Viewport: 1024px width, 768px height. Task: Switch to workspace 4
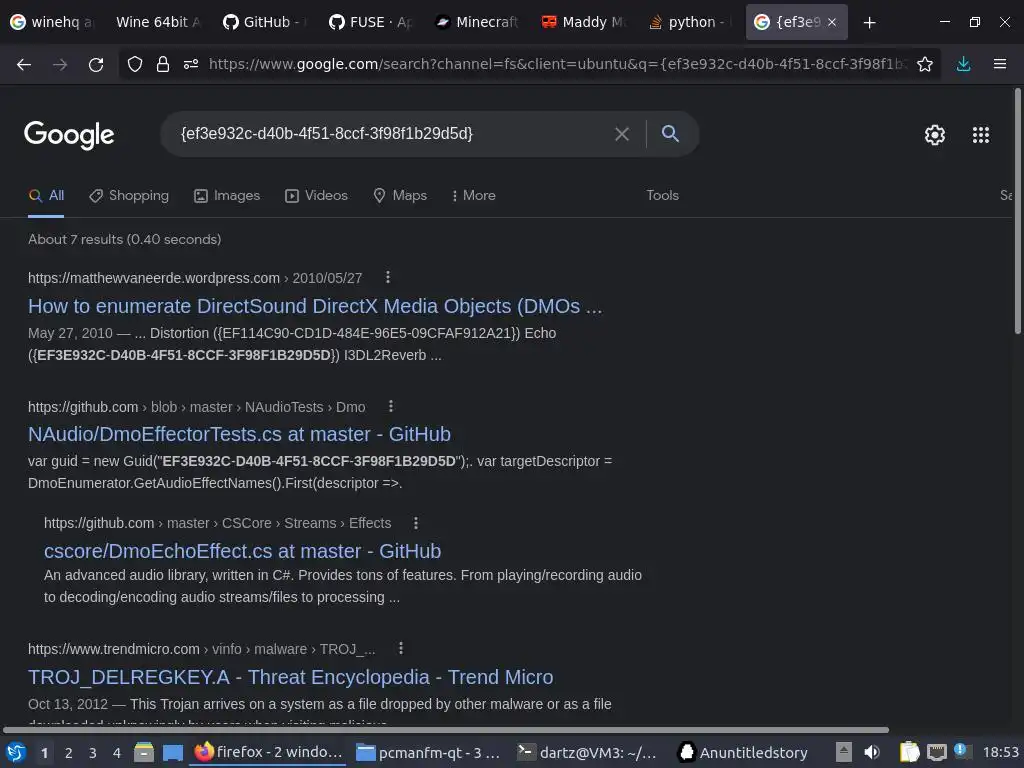coord(116,753)
